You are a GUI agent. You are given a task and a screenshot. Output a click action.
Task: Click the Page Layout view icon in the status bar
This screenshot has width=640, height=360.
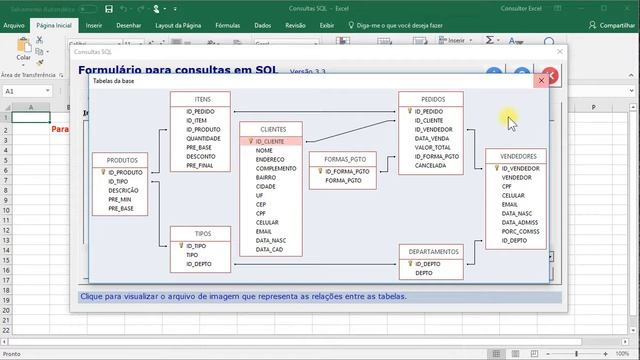[516, 354]
